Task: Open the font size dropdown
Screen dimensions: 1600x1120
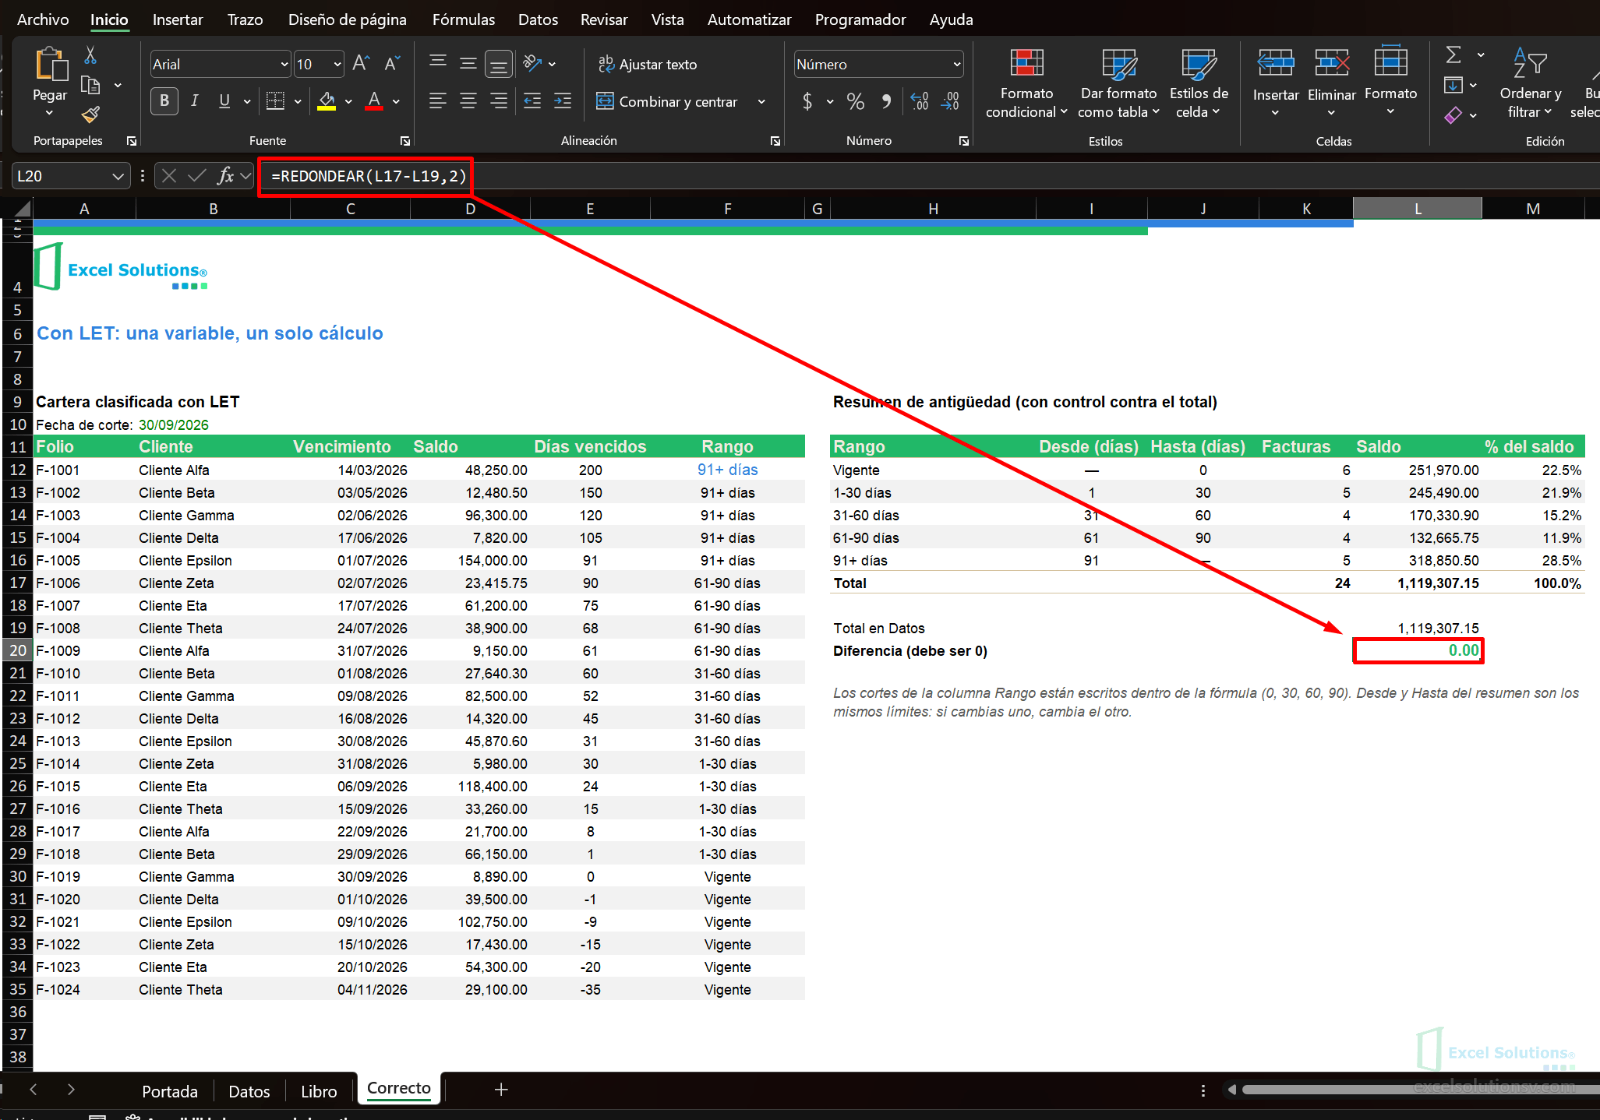Action: (337, 64)
